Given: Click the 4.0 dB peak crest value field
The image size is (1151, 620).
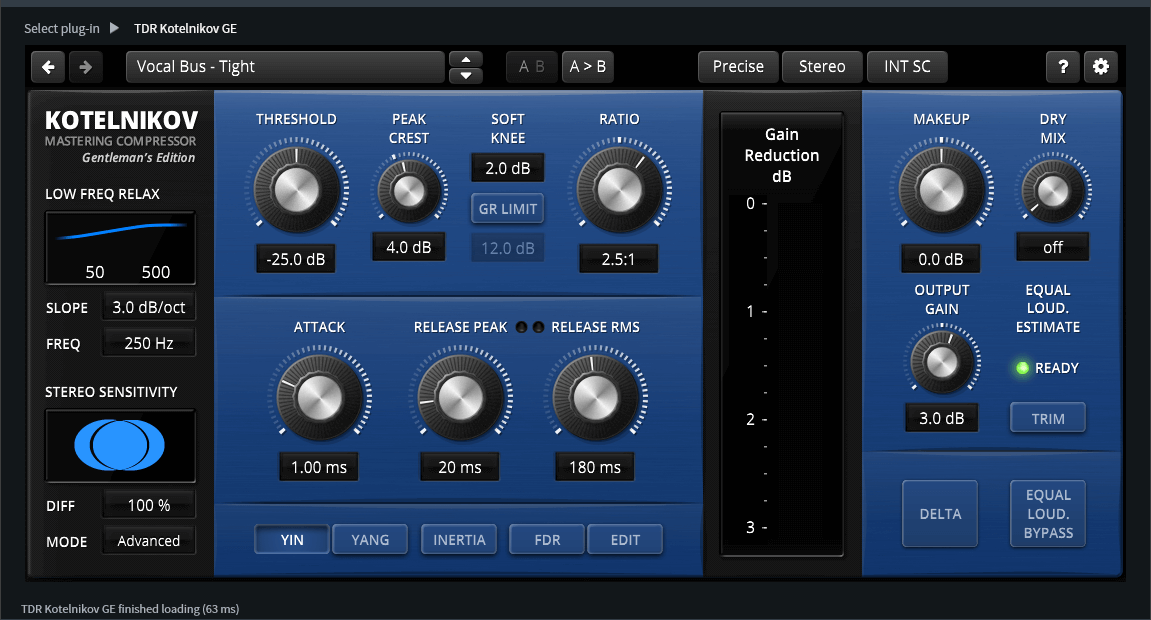Looking at the screenshot, I should pos(409,247).
